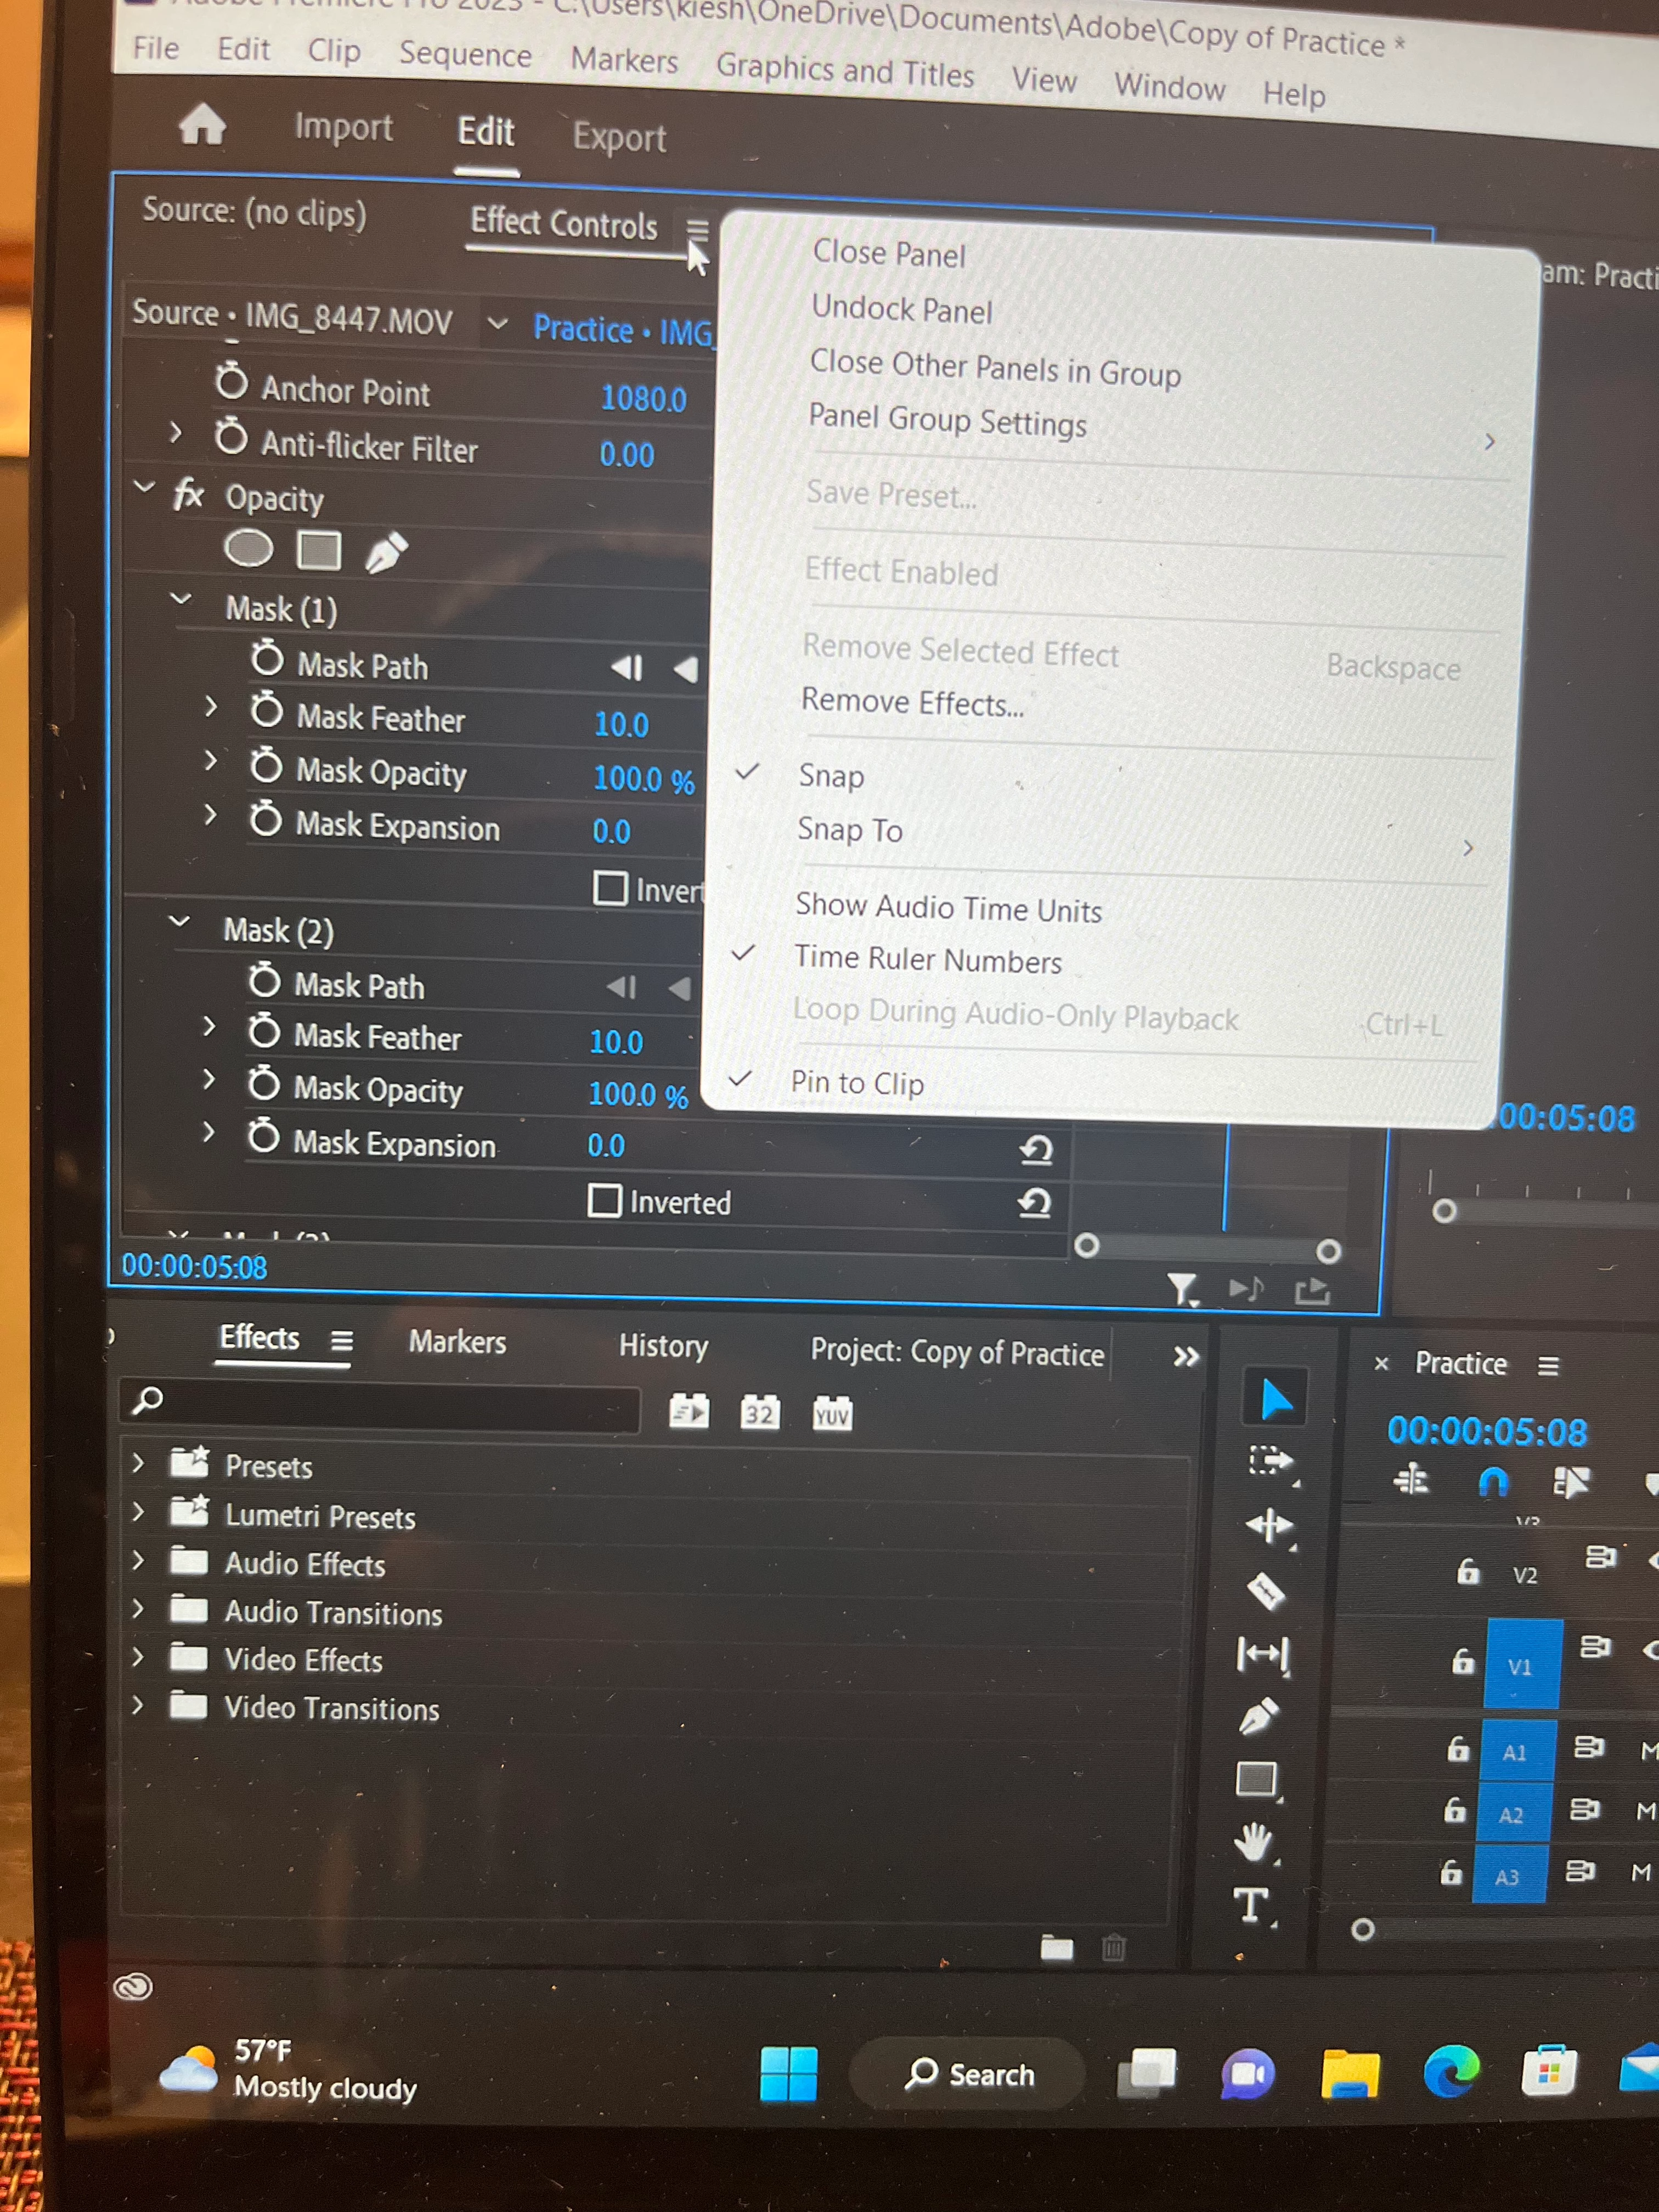Select the Hand tool

tap(1254, 1841)
